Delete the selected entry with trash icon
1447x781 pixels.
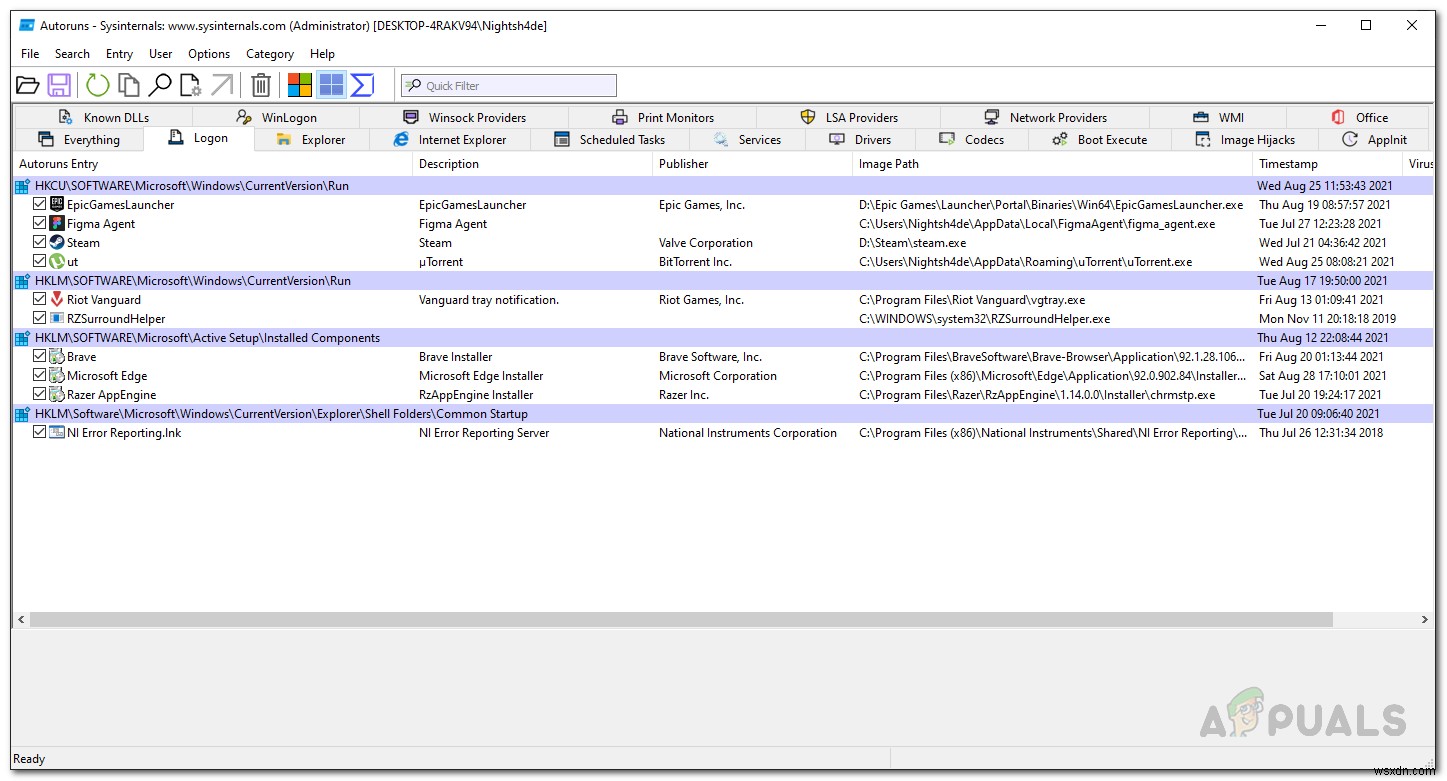[261, 85]
